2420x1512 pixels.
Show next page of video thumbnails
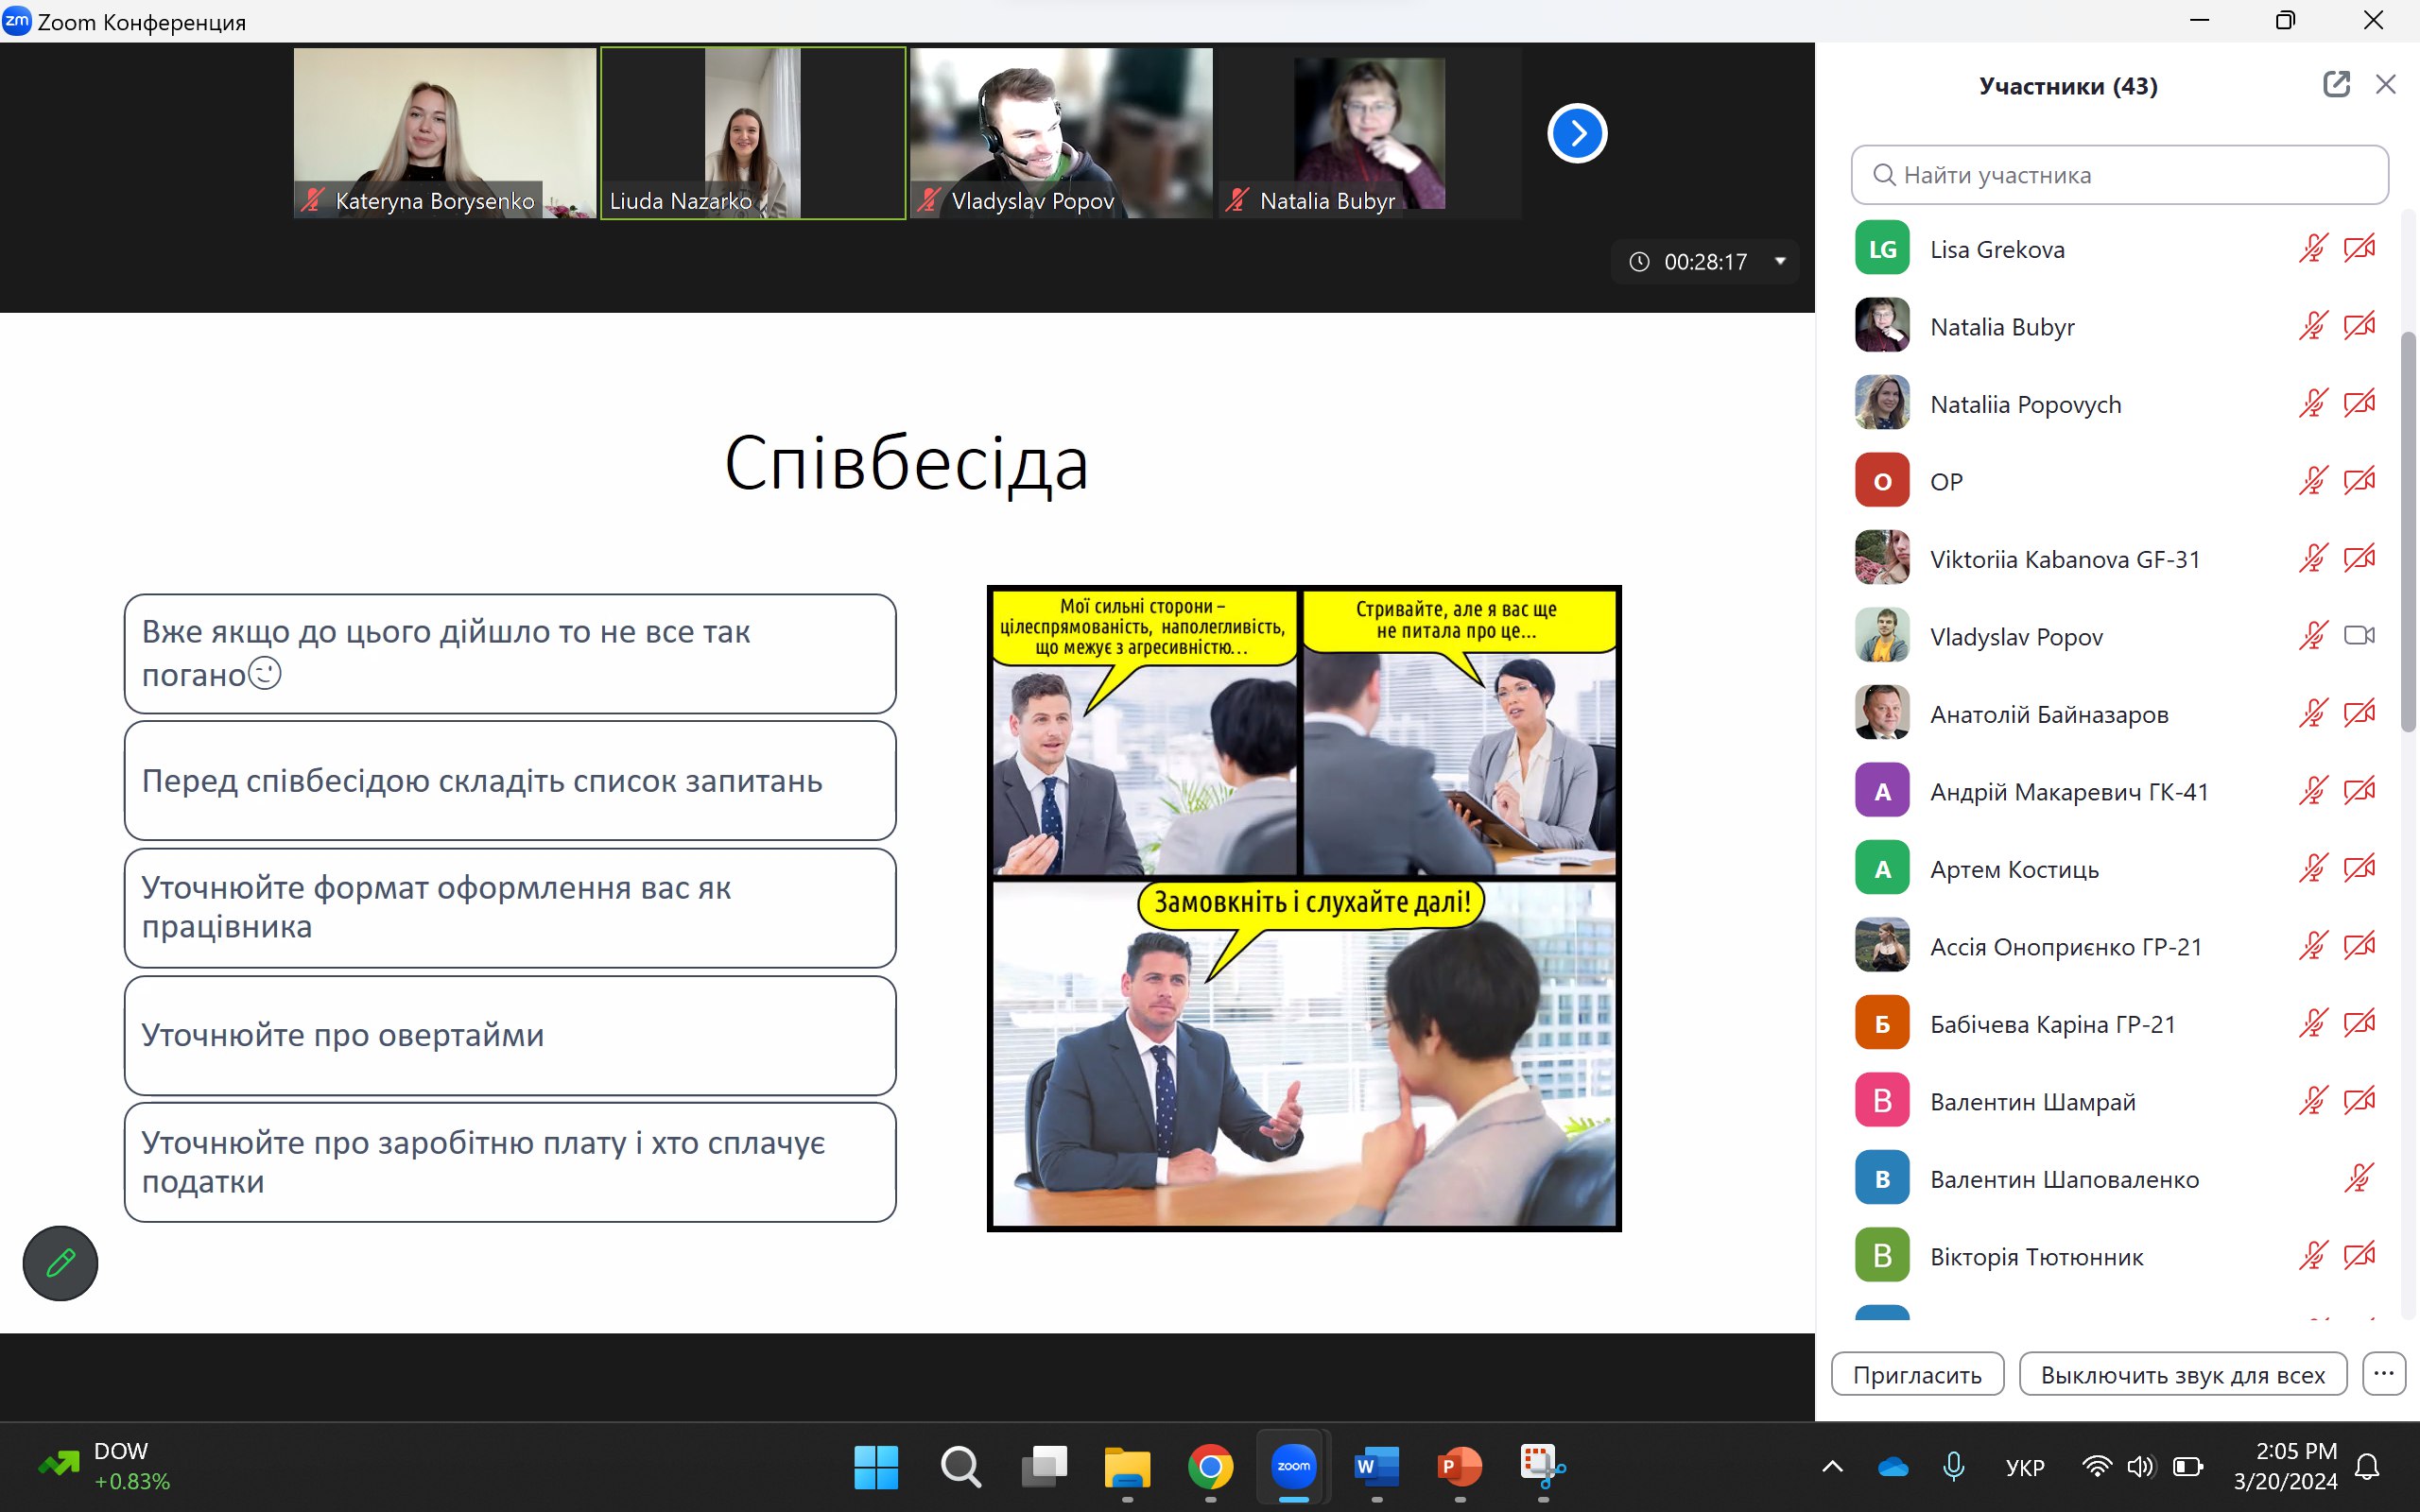point(1577,133)
